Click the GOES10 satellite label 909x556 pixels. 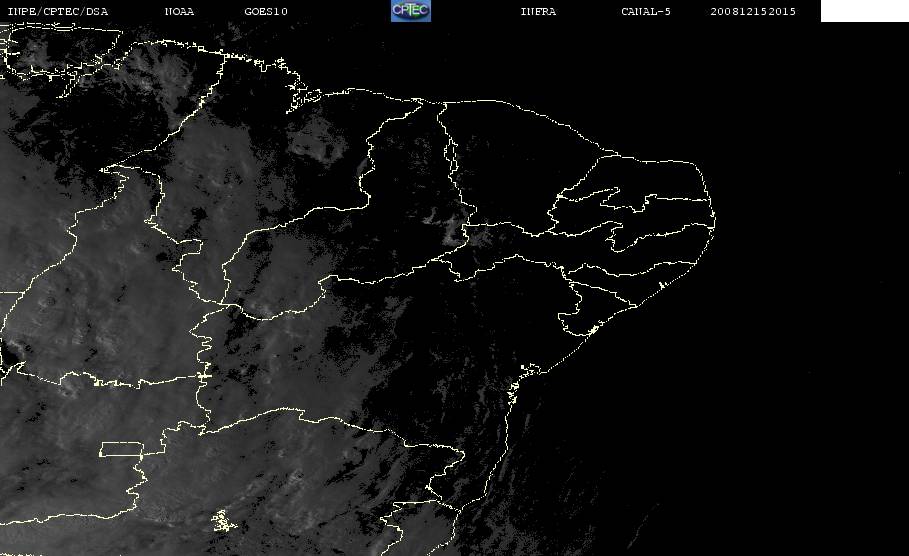tap(266, 12)
